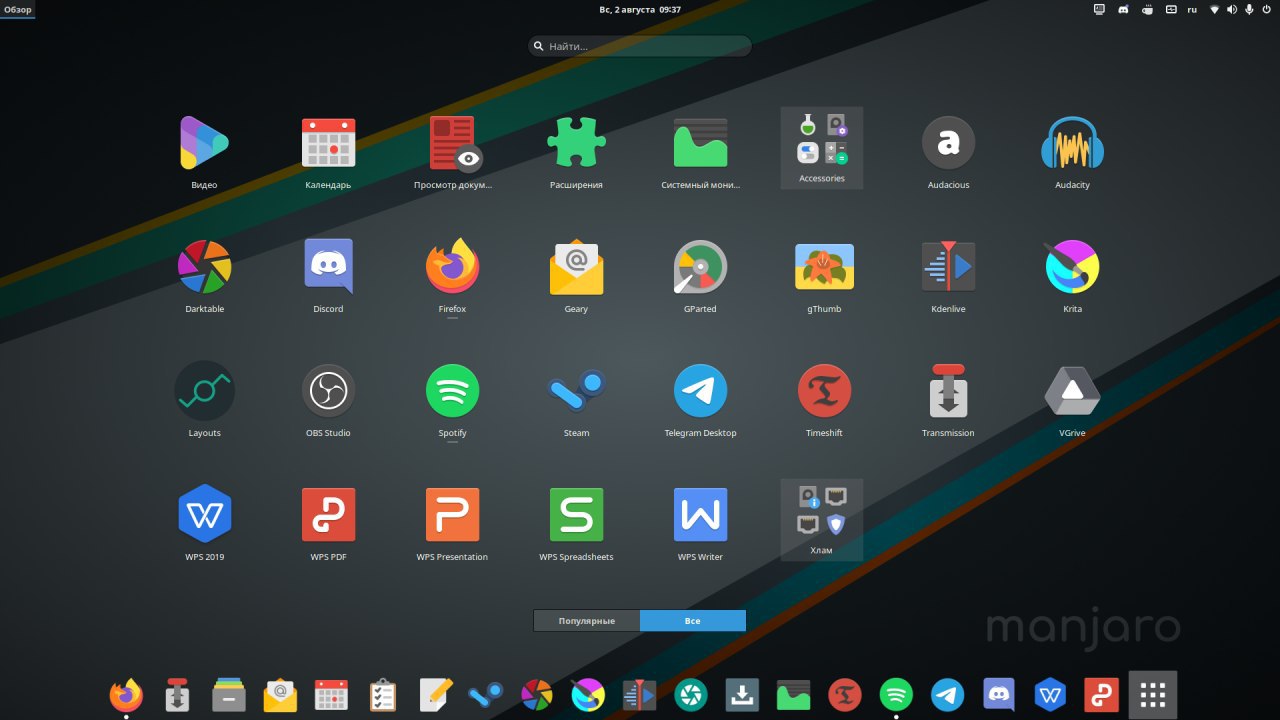Viewport: 1280px width, 720px height.
Task: Click the screen tray icon
Action: tap(1100, 9)
